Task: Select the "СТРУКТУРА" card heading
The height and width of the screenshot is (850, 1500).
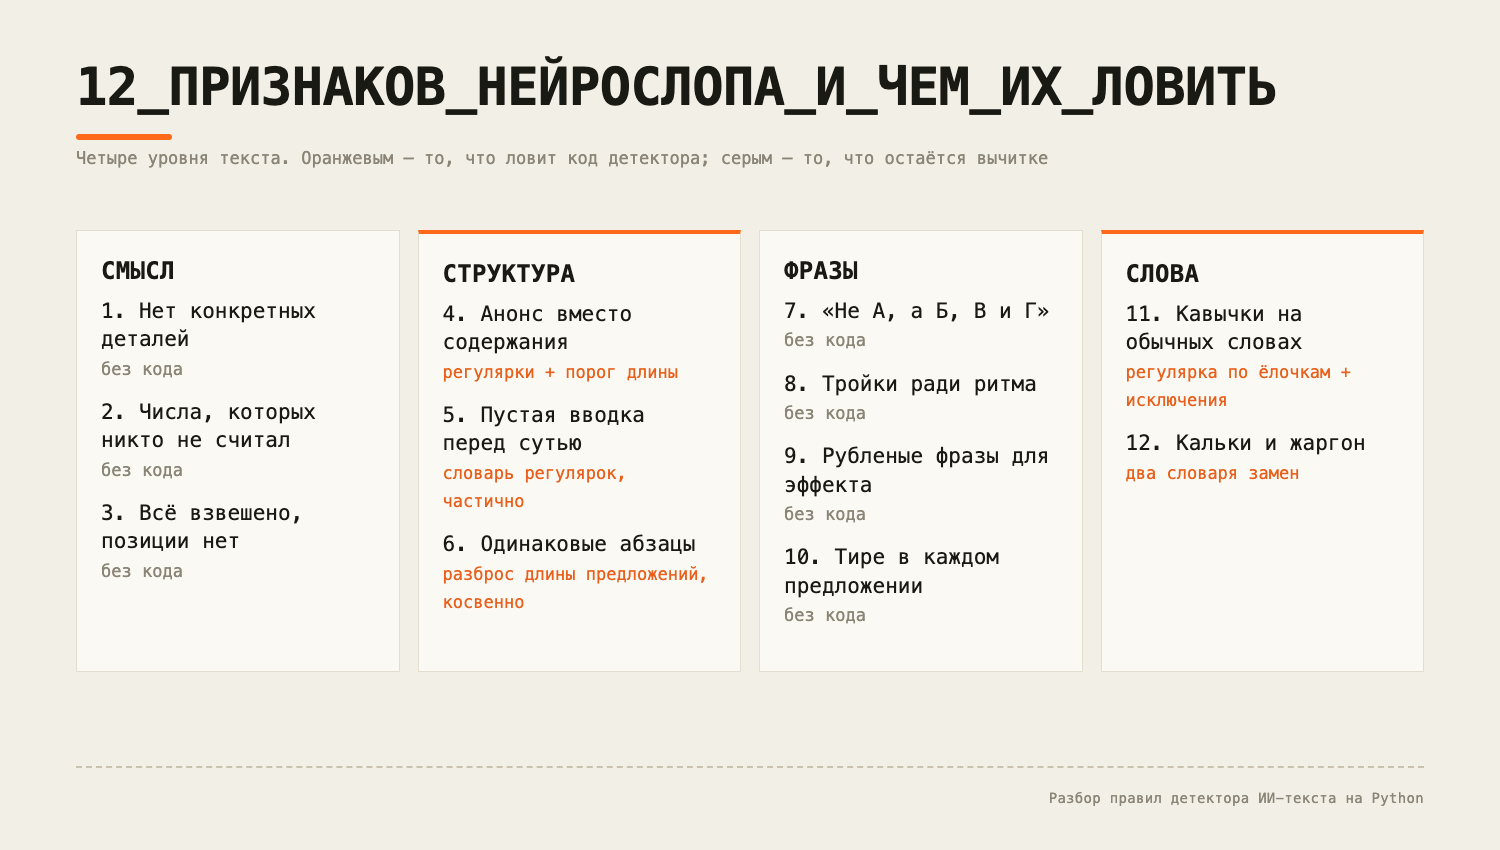Action: (509, 274)
